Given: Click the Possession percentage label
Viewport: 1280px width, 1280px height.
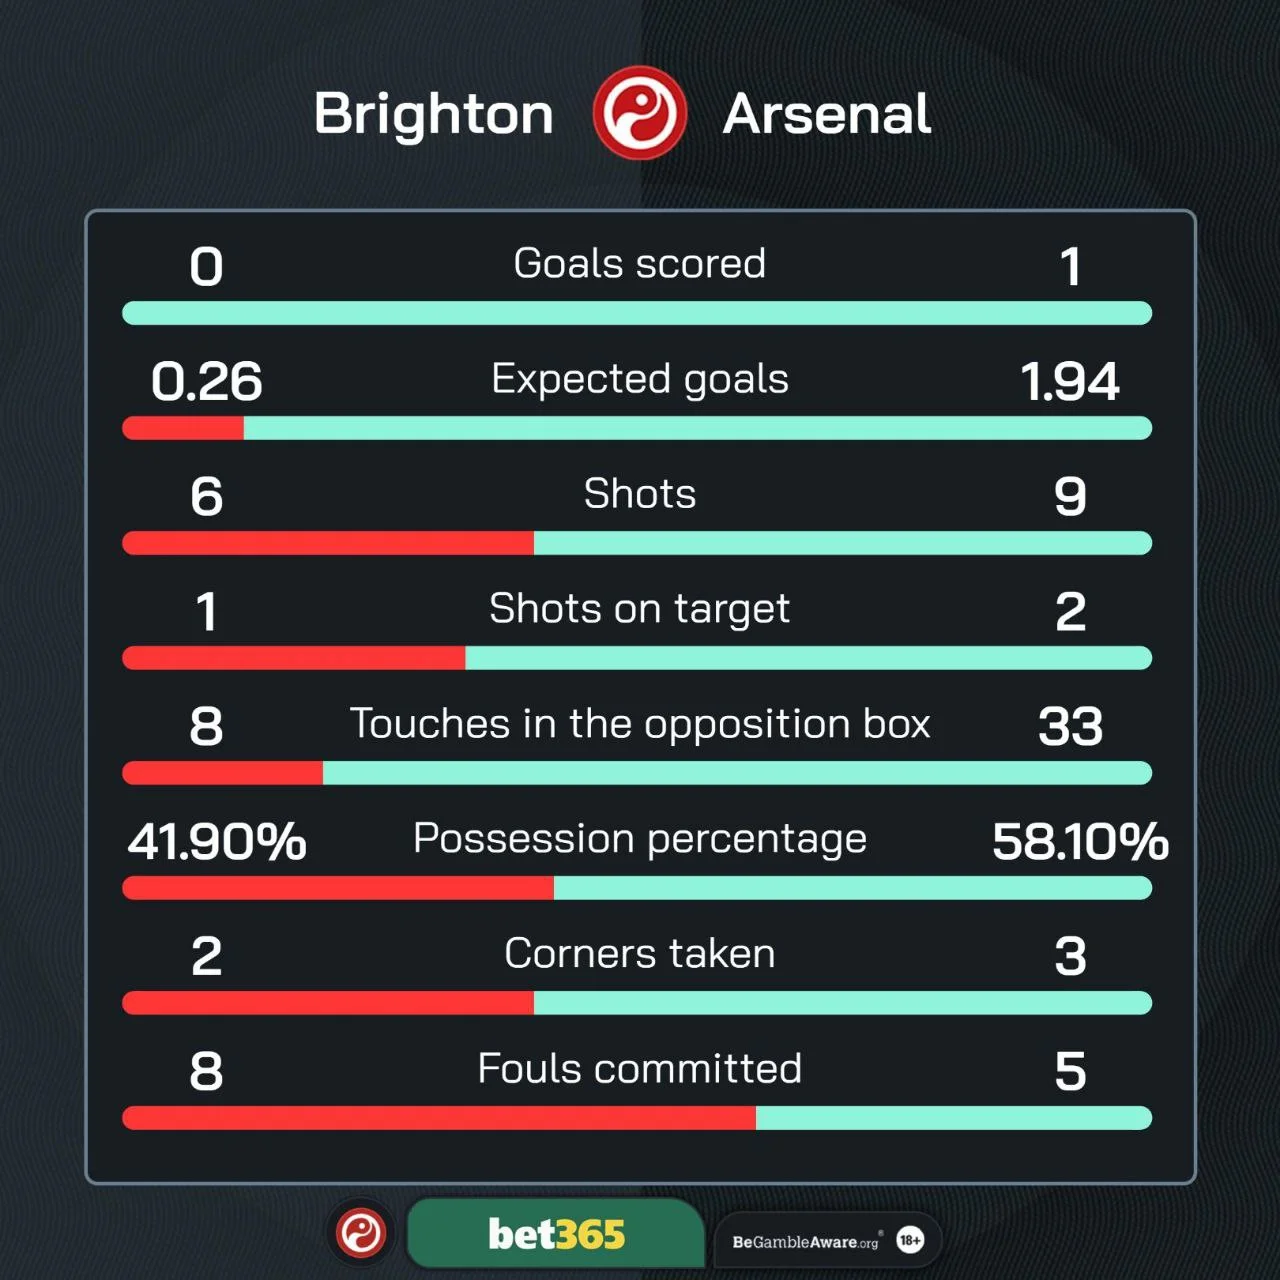Looking at the screenshot, I should coord(639,839).
